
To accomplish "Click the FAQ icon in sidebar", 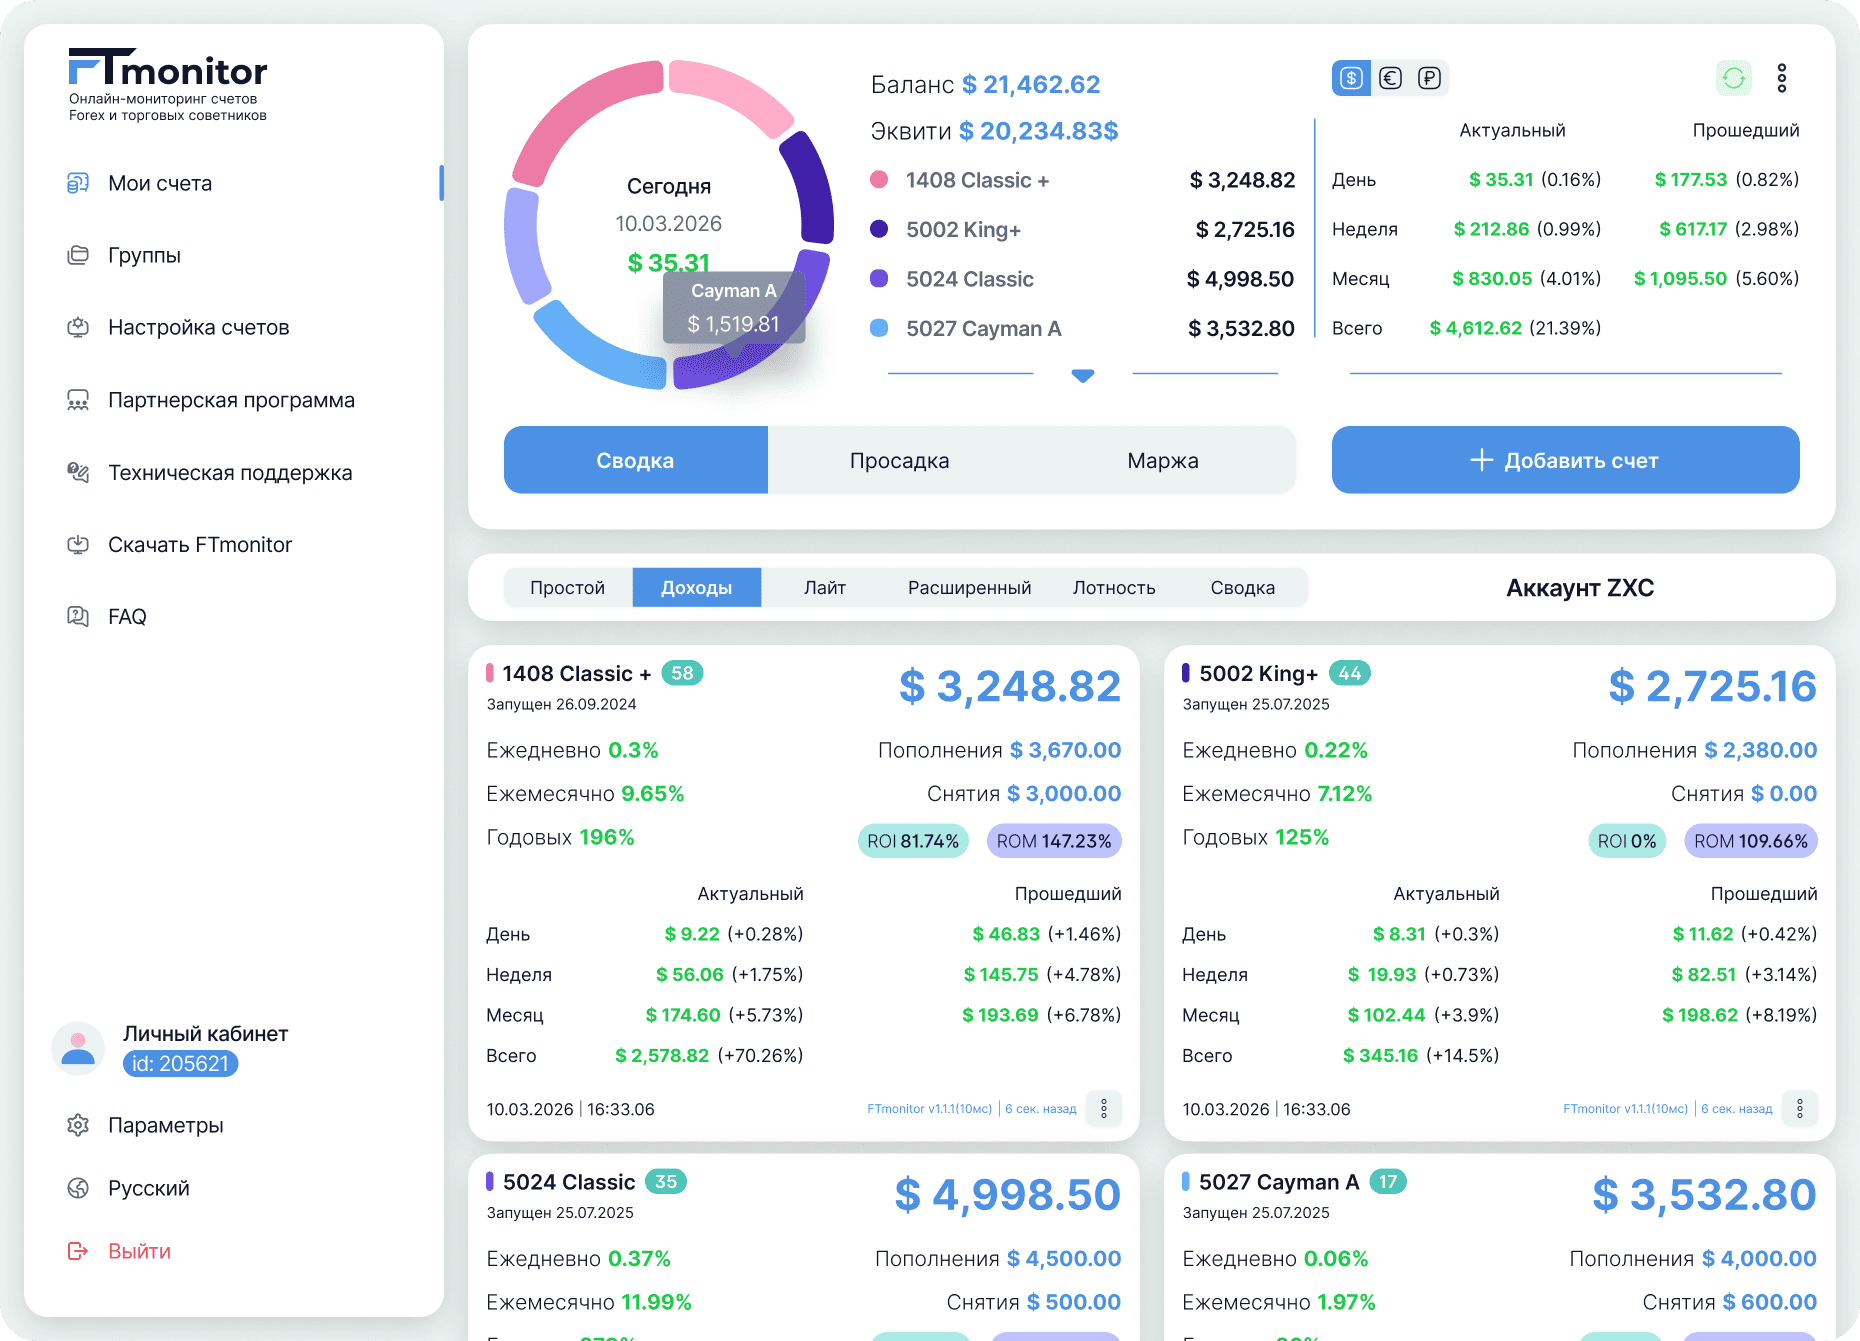I will pos(78,616).
